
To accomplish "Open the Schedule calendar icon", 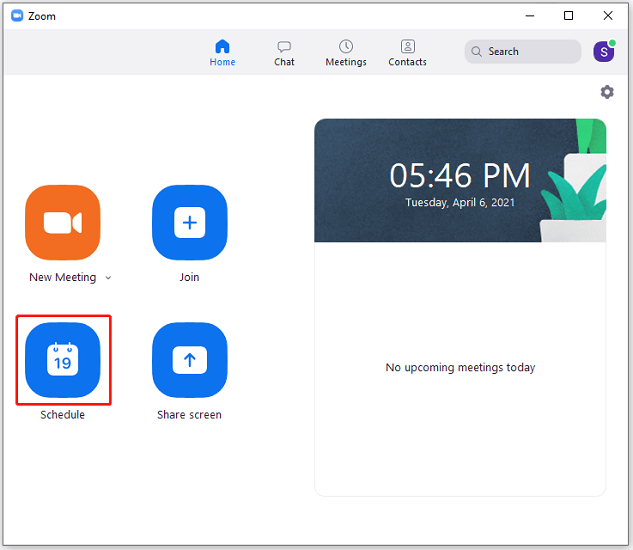I will coord(63,360).
